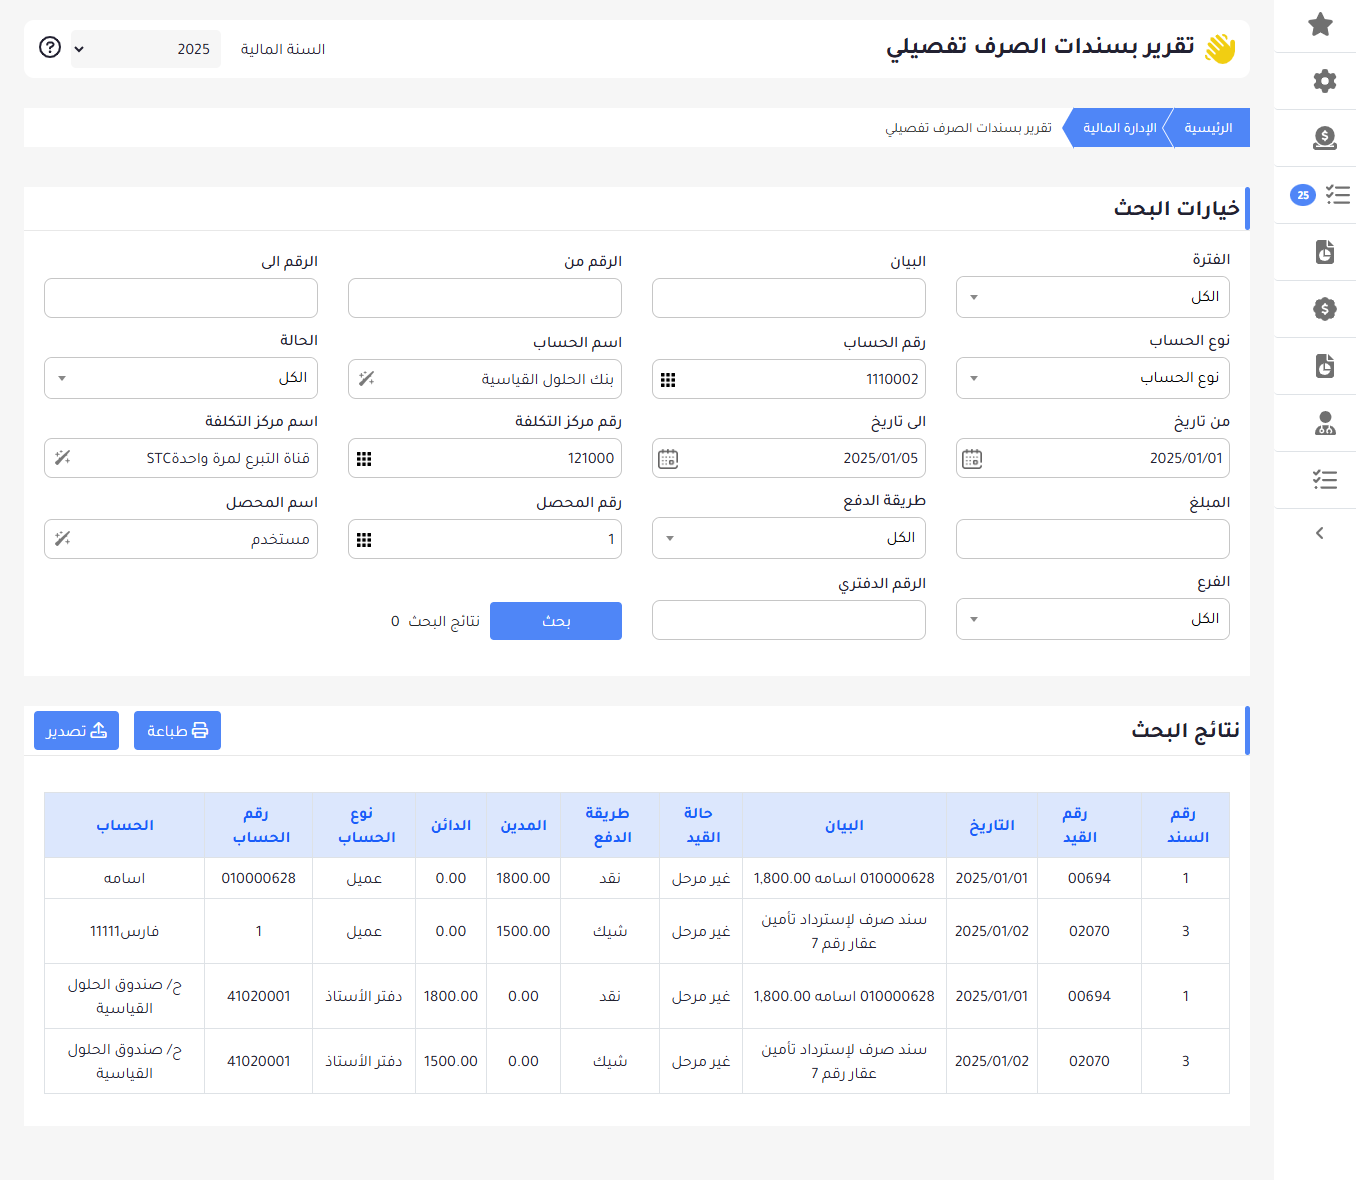Viewport: 1356px width, 1180px height.
Task: Open favorites star icon in sidebar
Action: pos(1321,24)
